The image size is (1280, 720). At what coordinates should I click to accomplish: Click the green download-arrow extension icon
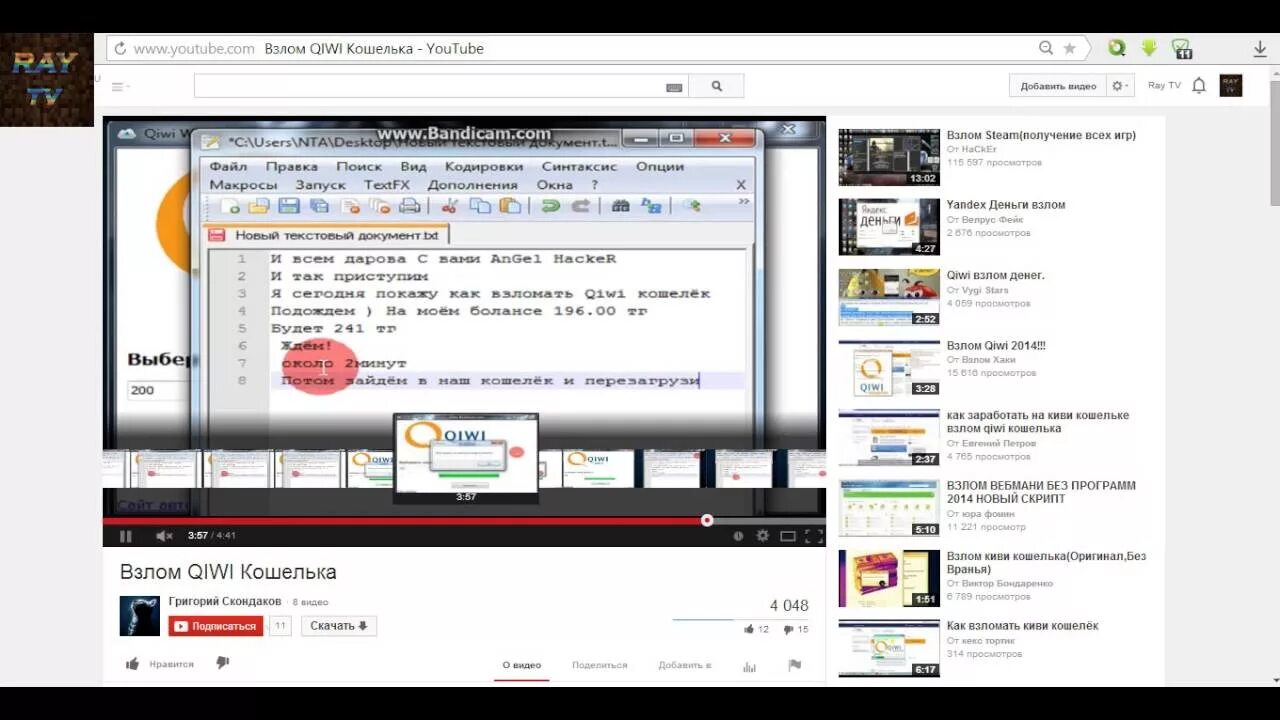click(1149, 48)
